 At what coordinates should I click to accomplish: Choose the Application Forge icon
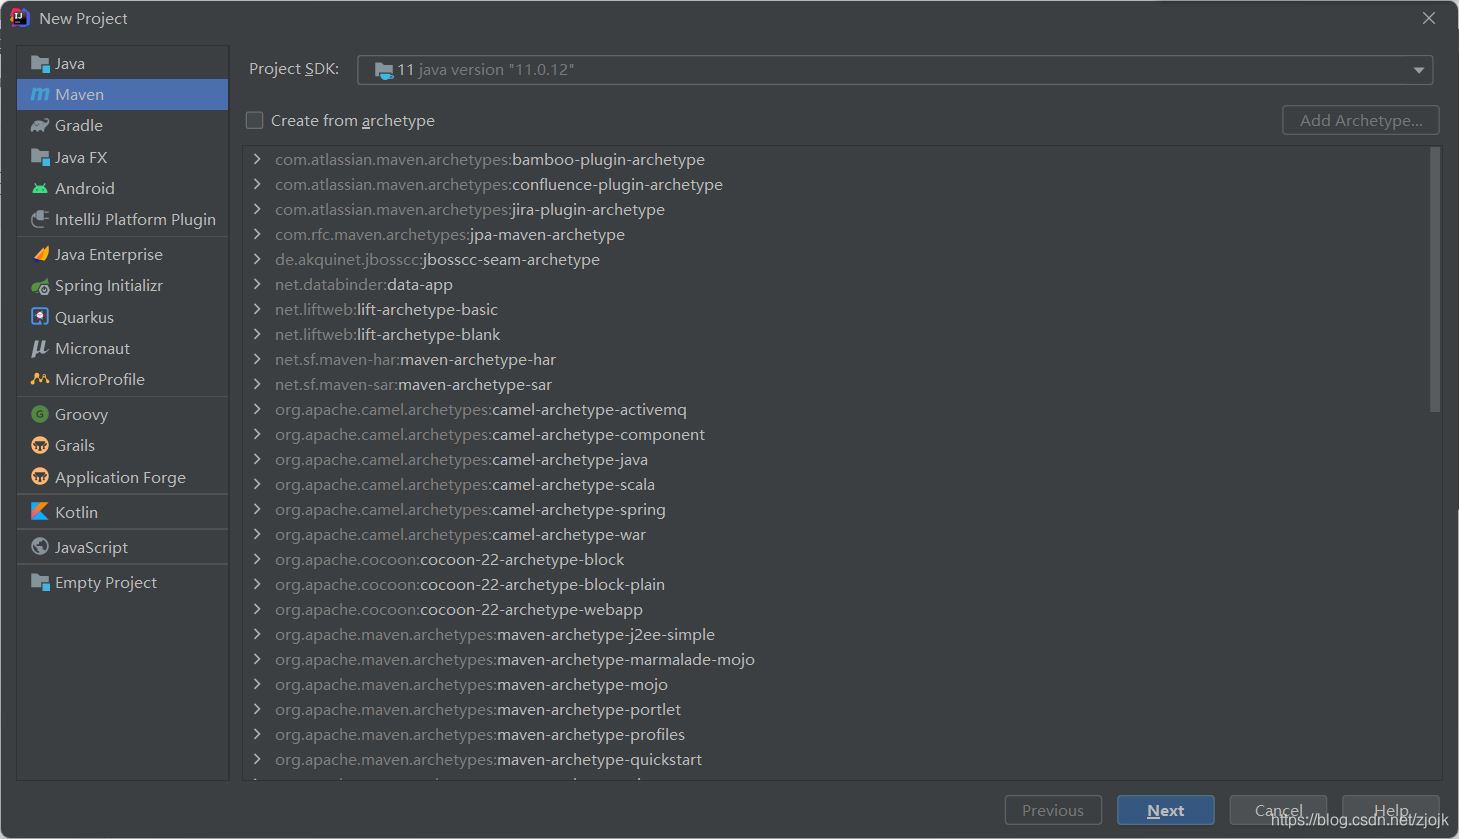click(40, 477)
